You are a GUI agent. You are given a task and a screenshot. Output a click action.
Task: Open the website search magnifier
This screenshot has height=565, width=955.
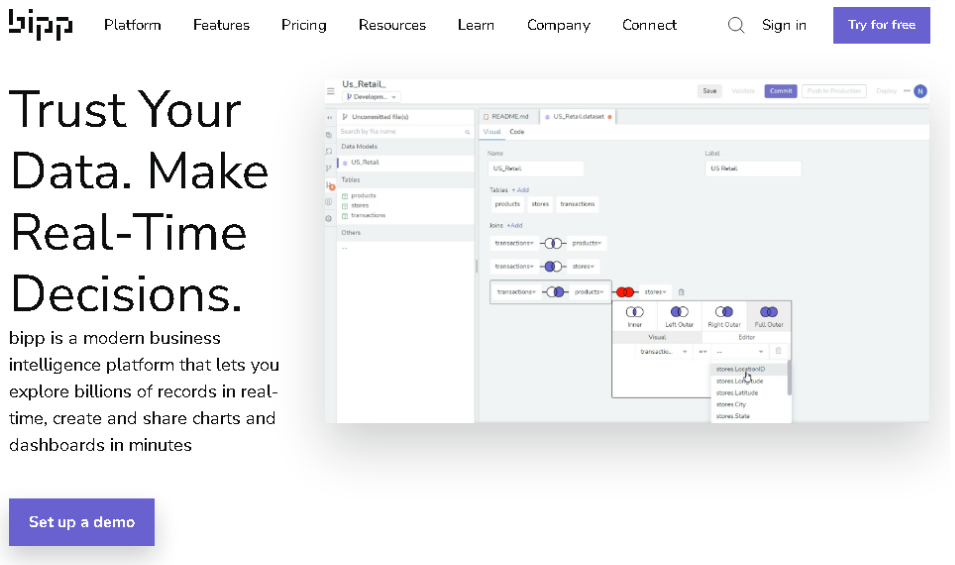tap(736, 25)
